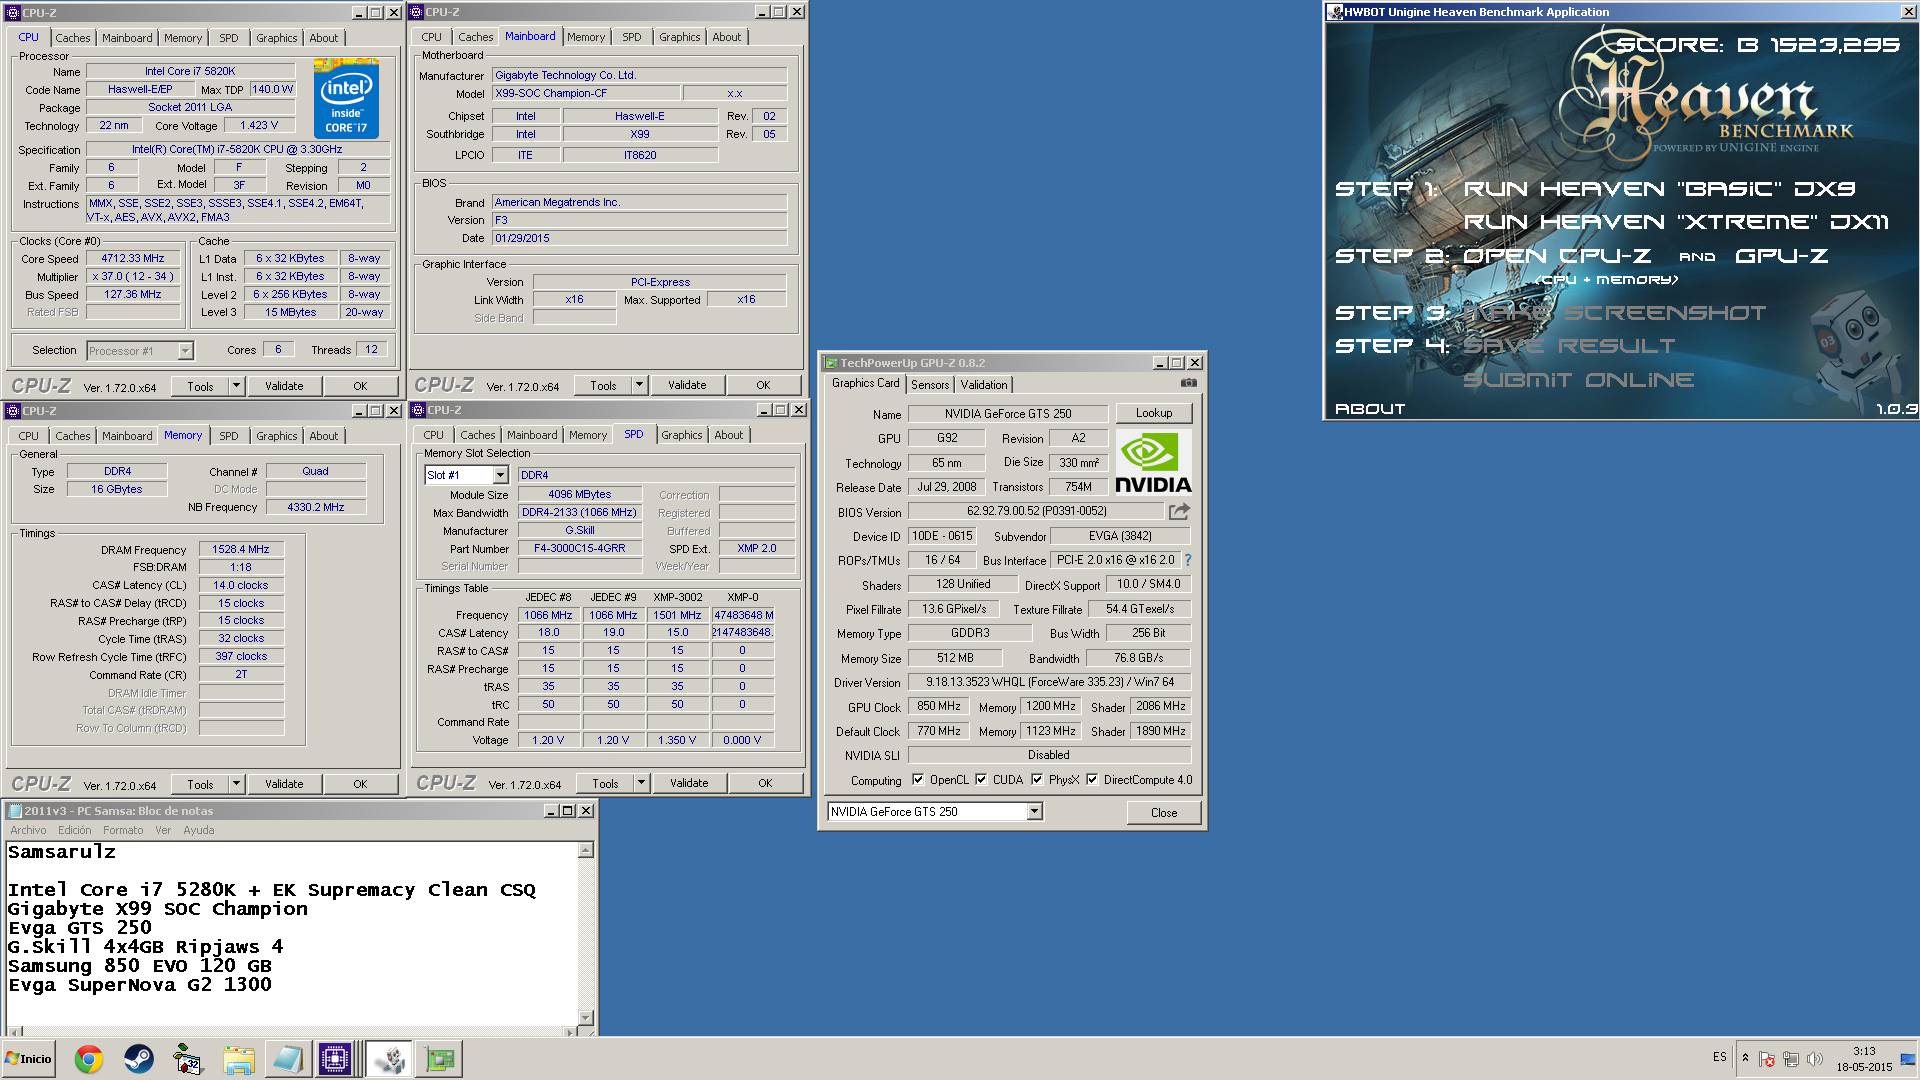Click Validate in the SPD CPU-Z window
This screenshot has width=1920, height=1080.
click(x=689, y=783)
